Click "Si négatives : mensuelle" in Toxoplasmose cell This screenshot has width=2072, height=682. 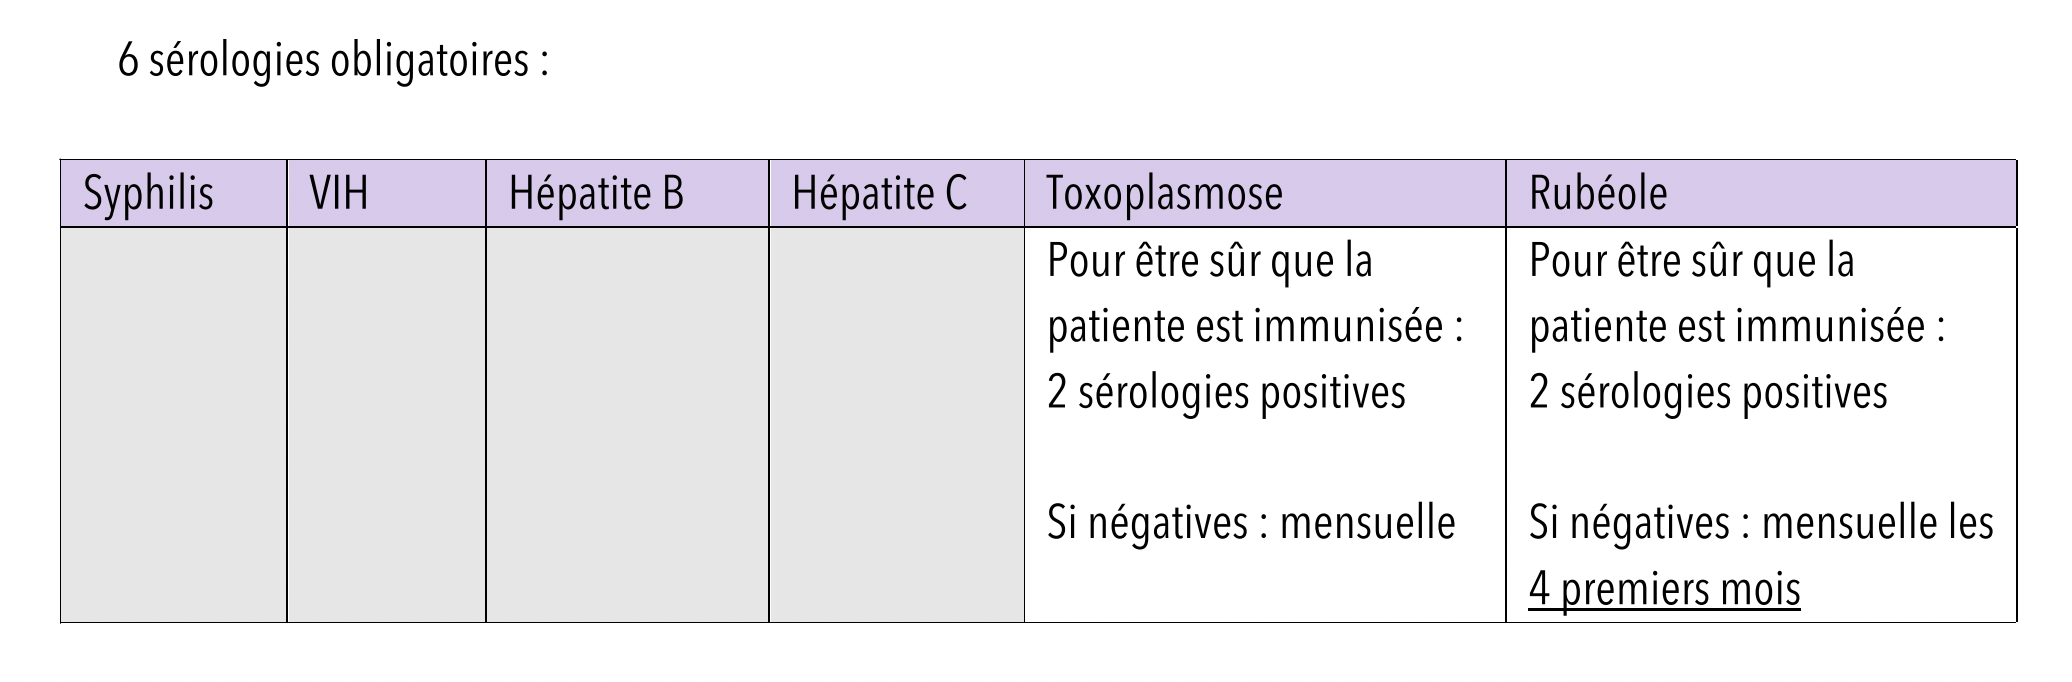(x=1251, y=523)
